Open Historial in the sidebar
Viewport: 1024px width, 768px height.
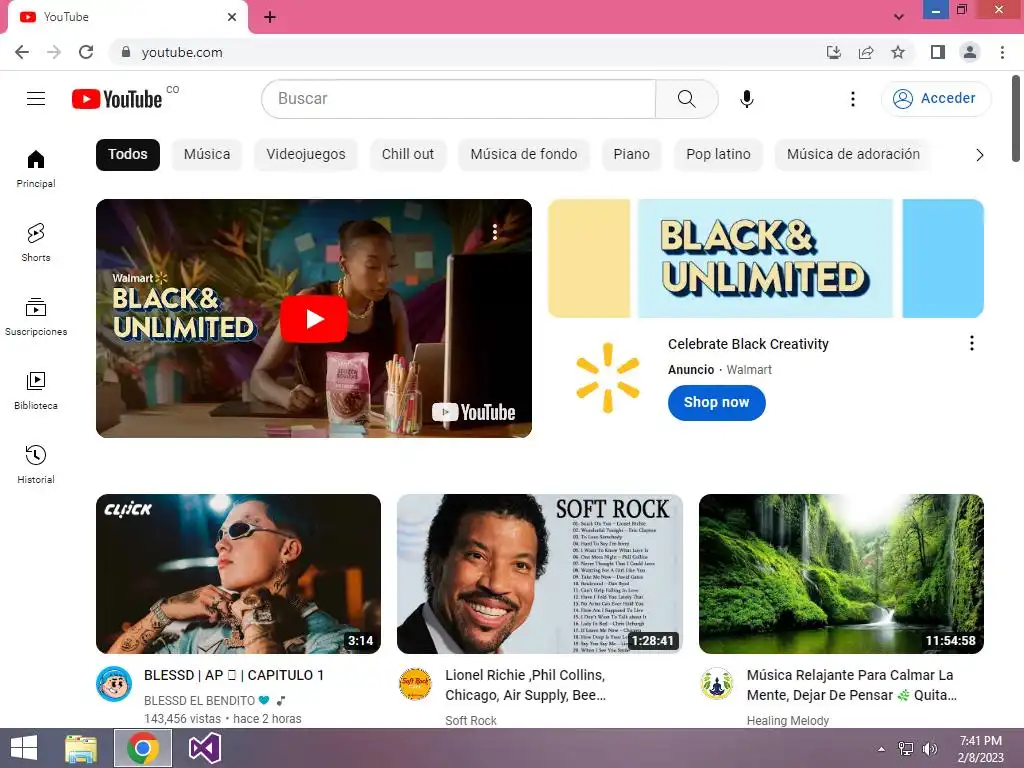click(36, 464)
